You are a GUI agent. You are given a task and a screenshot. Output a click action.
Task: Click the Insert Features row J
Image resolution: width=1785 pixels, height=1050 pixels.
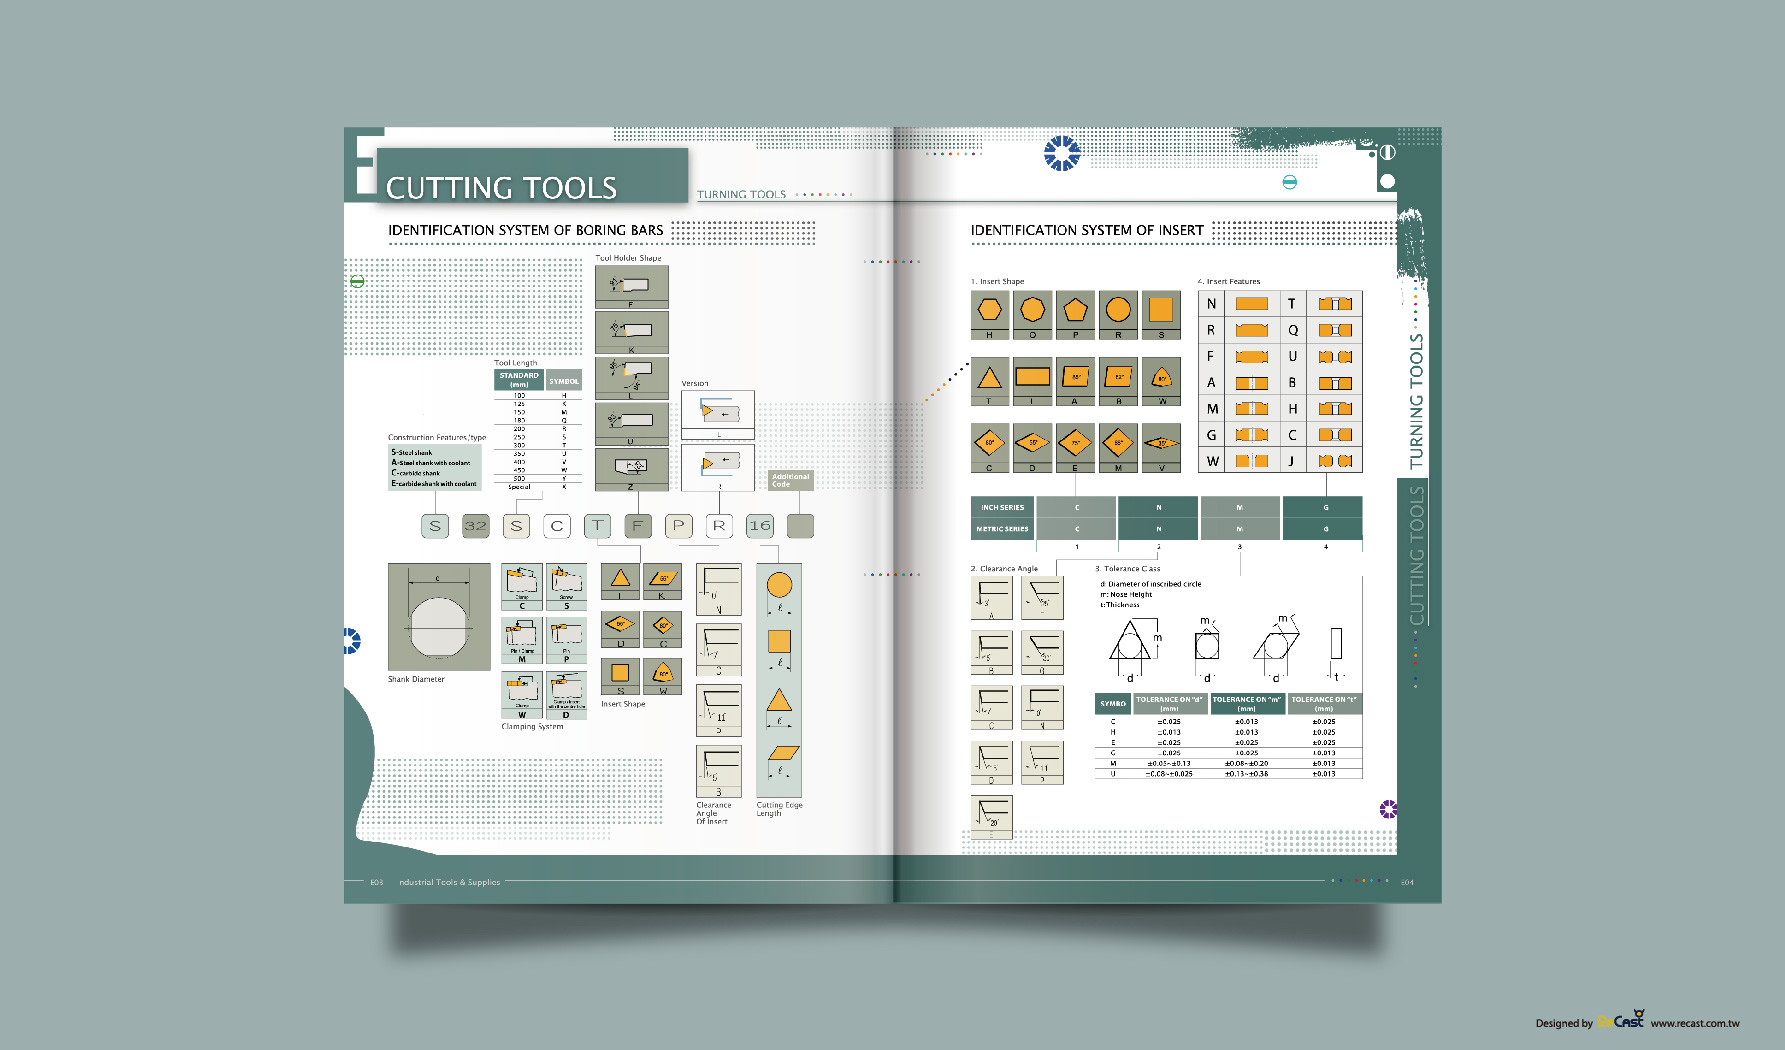(1321, 461)
